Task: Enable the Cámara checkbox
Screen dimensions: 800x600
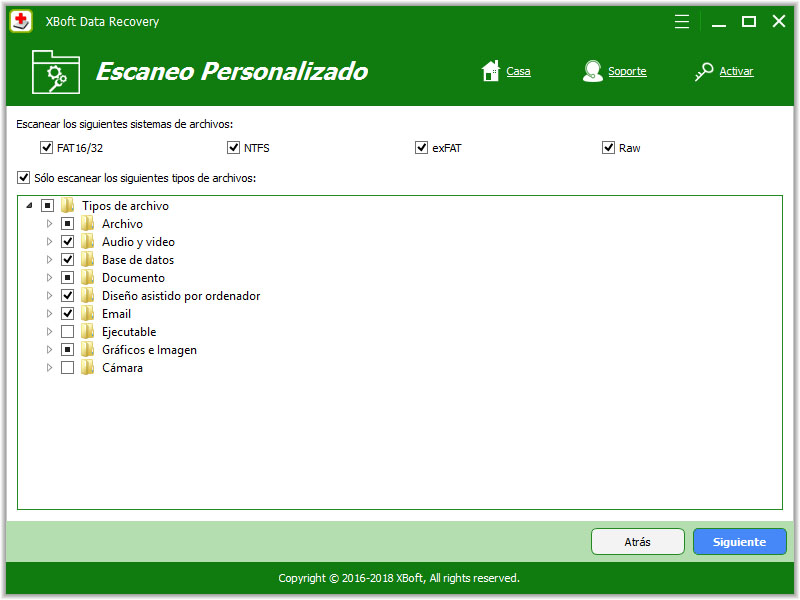Action: (x=67, y=367)
